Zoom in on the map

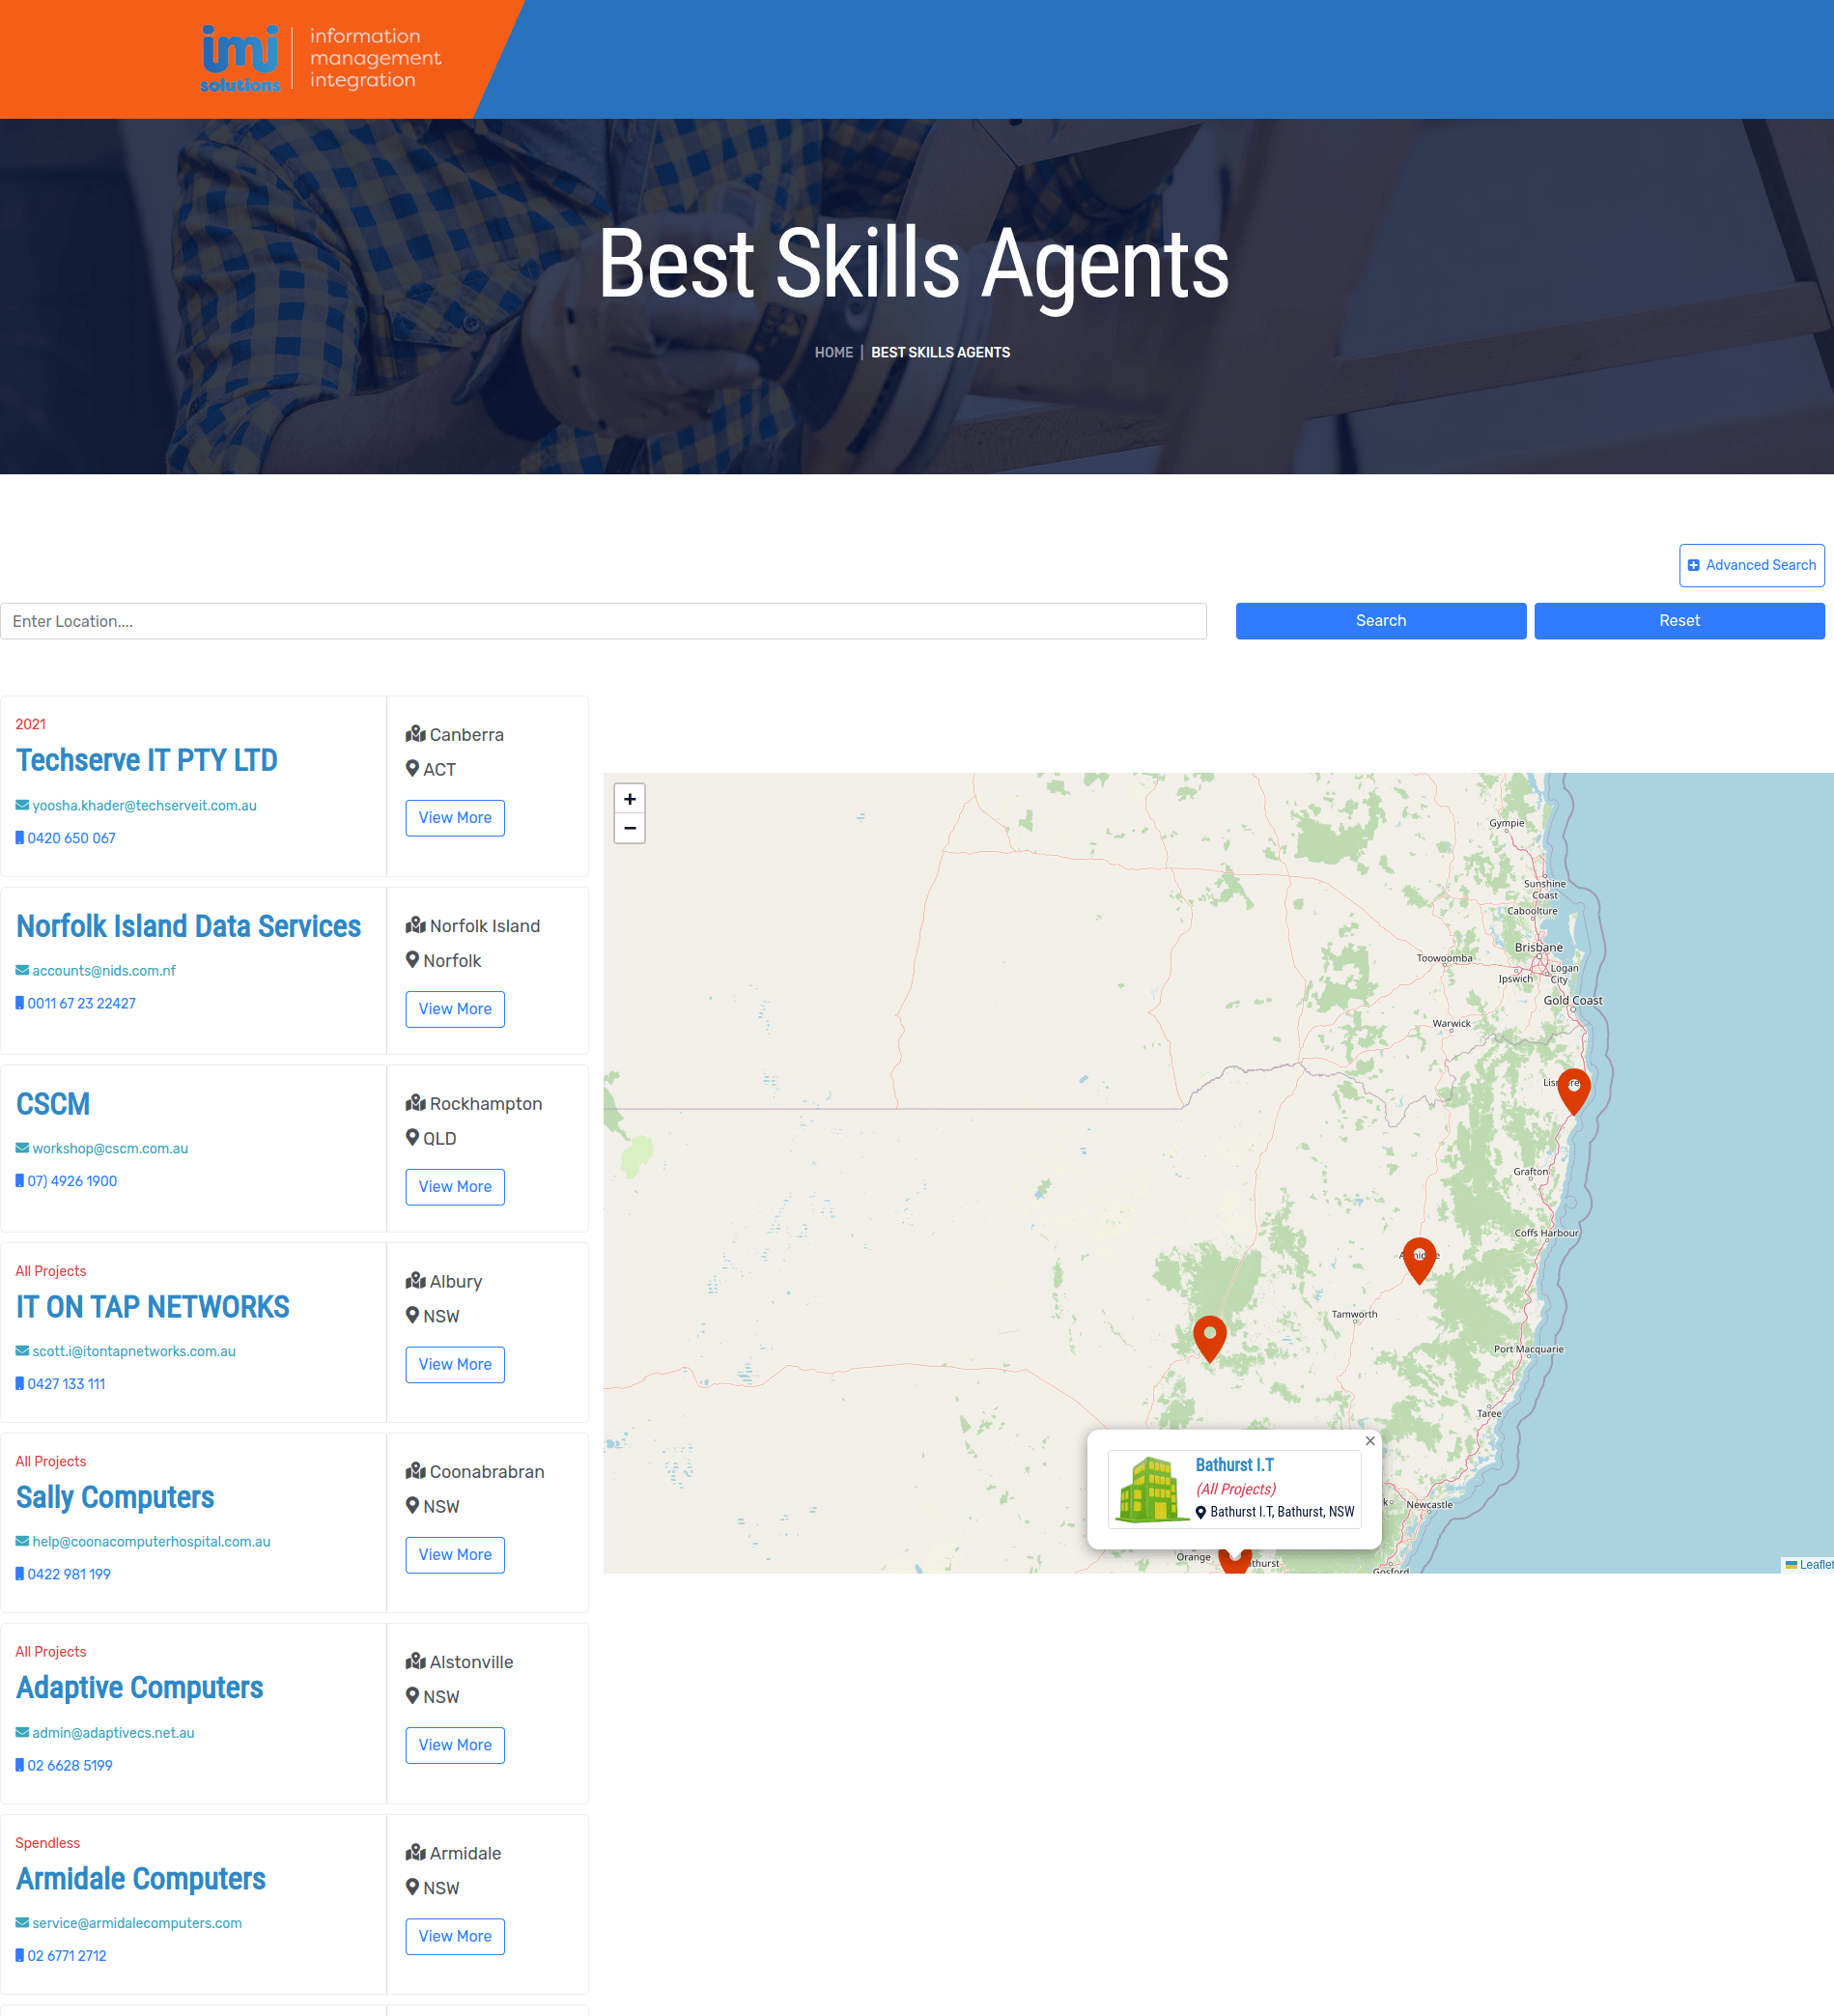(x=629, y=799)
